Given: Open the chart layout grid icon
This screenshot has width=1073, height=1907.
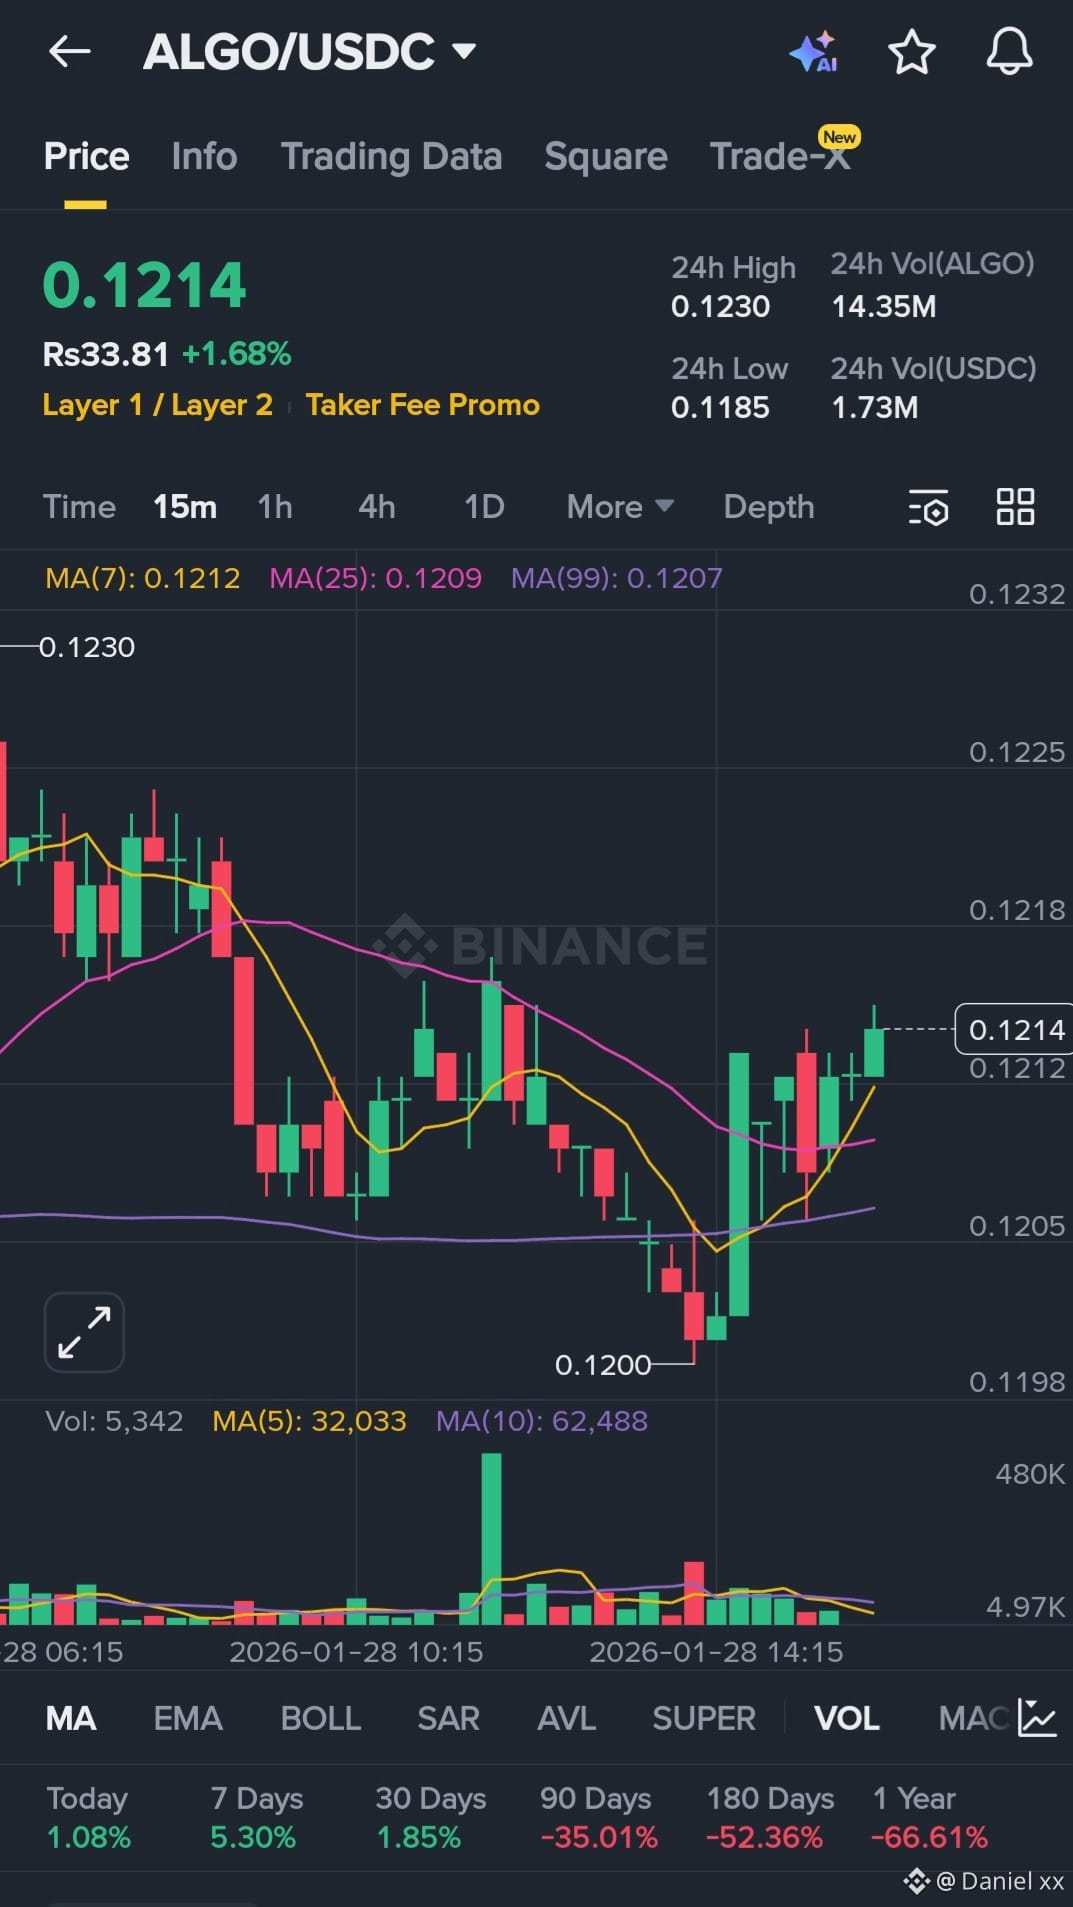Looking at the screenshot, I should click(x=1015, y=507).
